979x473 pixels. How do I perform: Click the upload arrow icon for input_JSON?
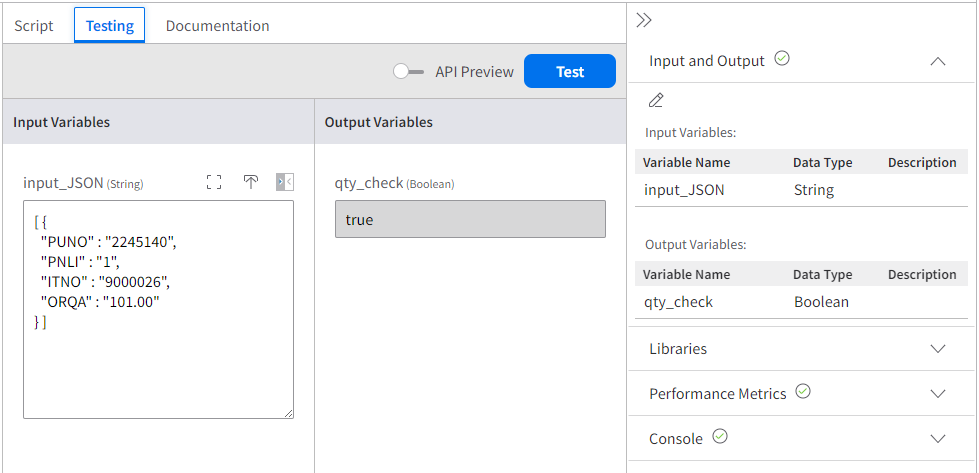pos(250,182)
